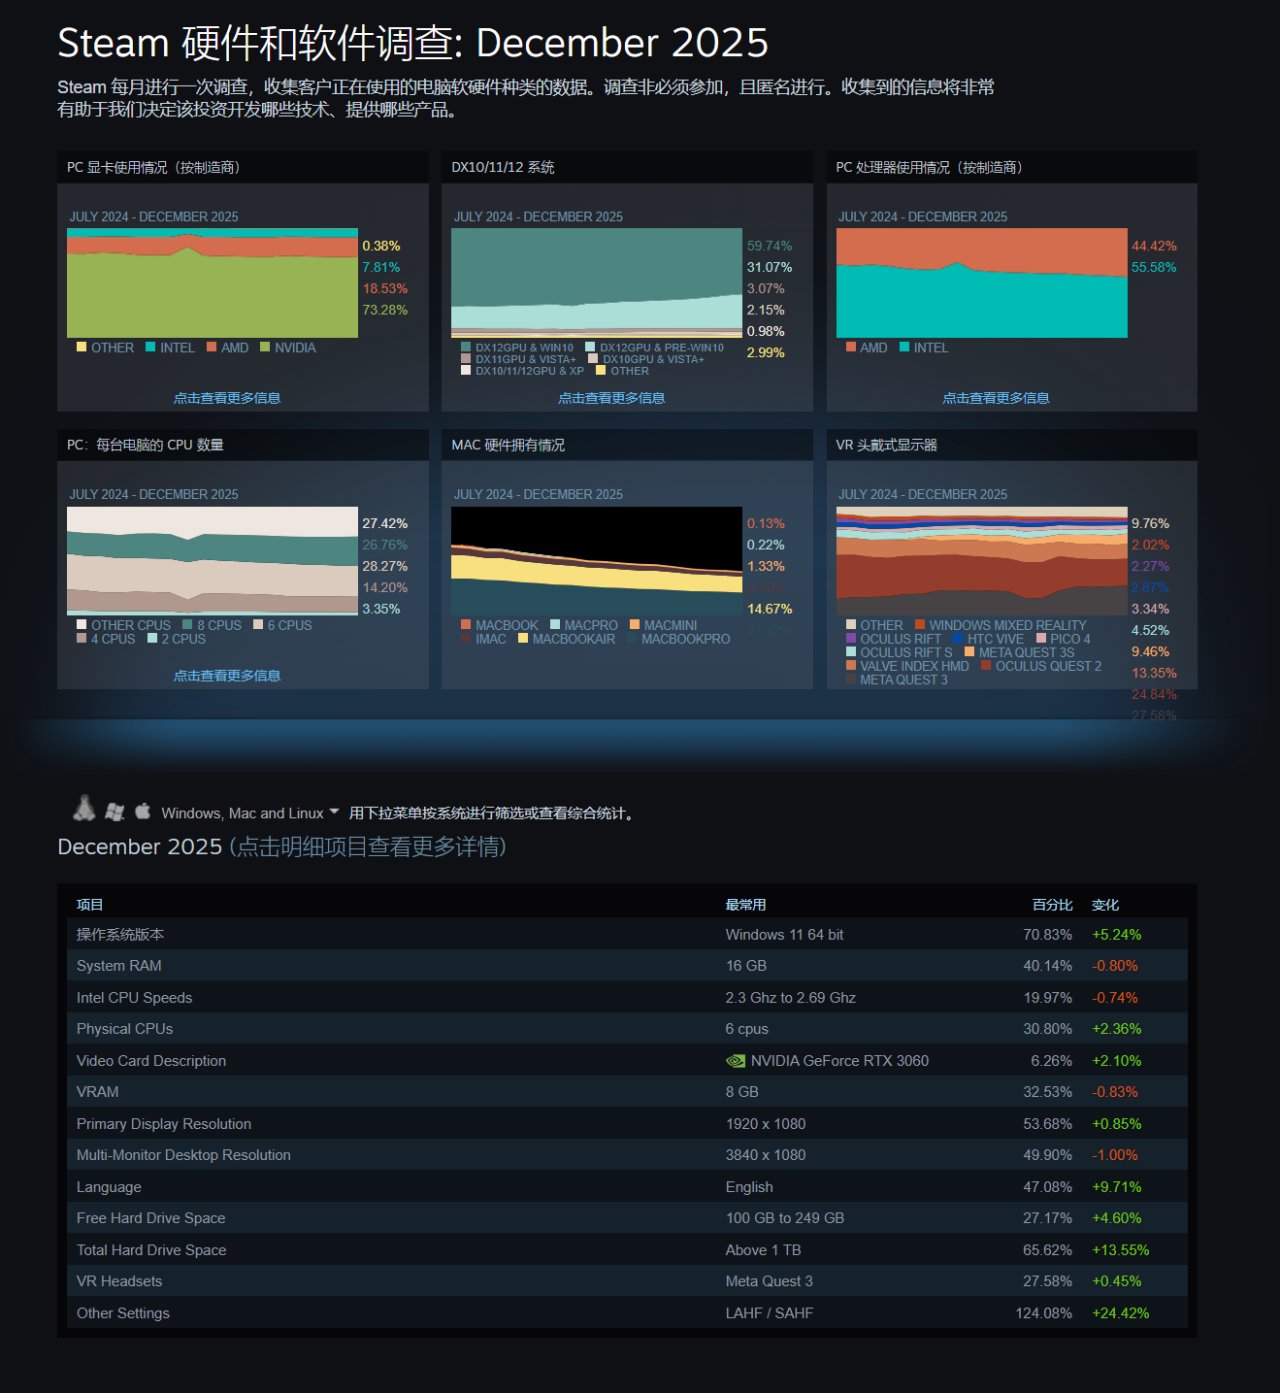Screen dimensions: 1280x1393
Task: Open more info link under DX10/11/12 系统 chart
Action: pyautogui.click(x=611, y=398)
